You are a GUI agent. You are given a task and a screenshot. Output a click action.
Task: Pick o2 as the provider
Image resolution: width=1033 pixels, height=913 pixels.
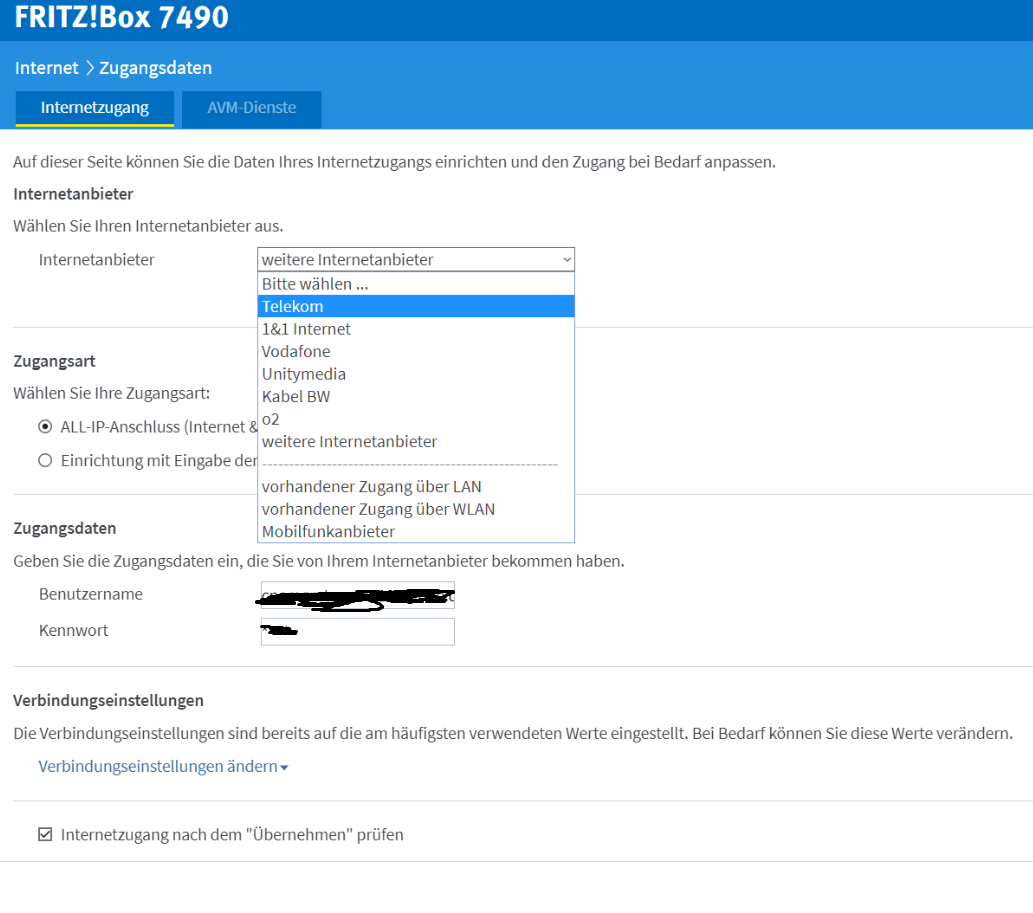tap(416, 419)
